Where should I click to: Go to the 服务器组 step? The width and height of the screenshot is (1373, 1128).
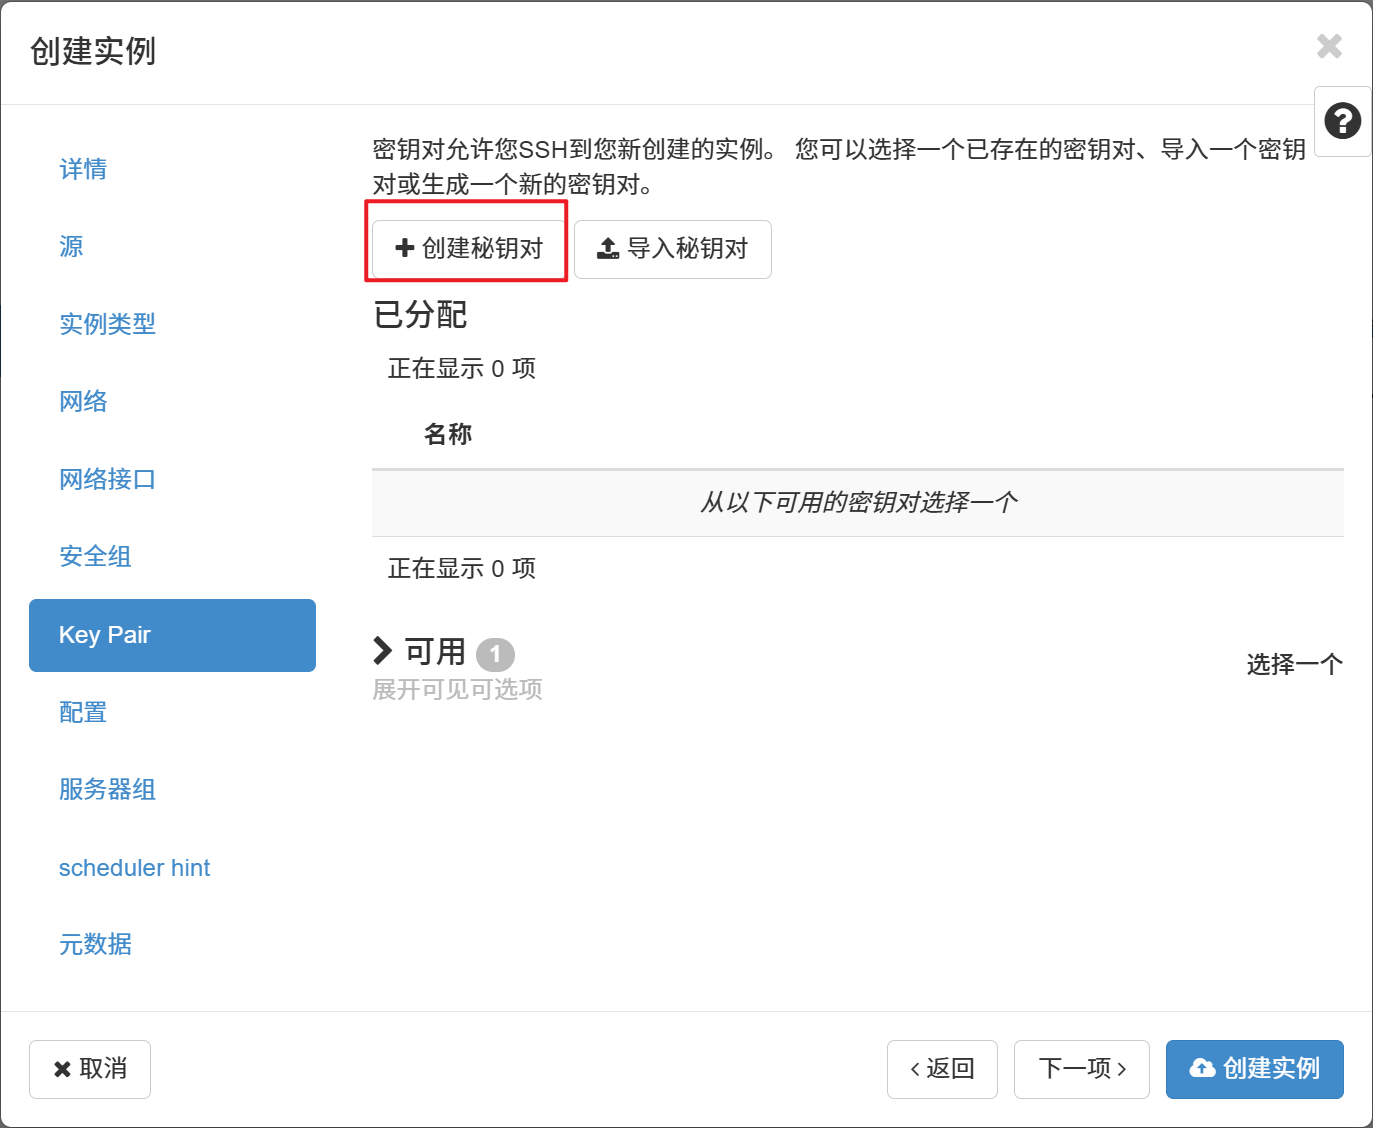pyautogui.click(x=107, y=789)
